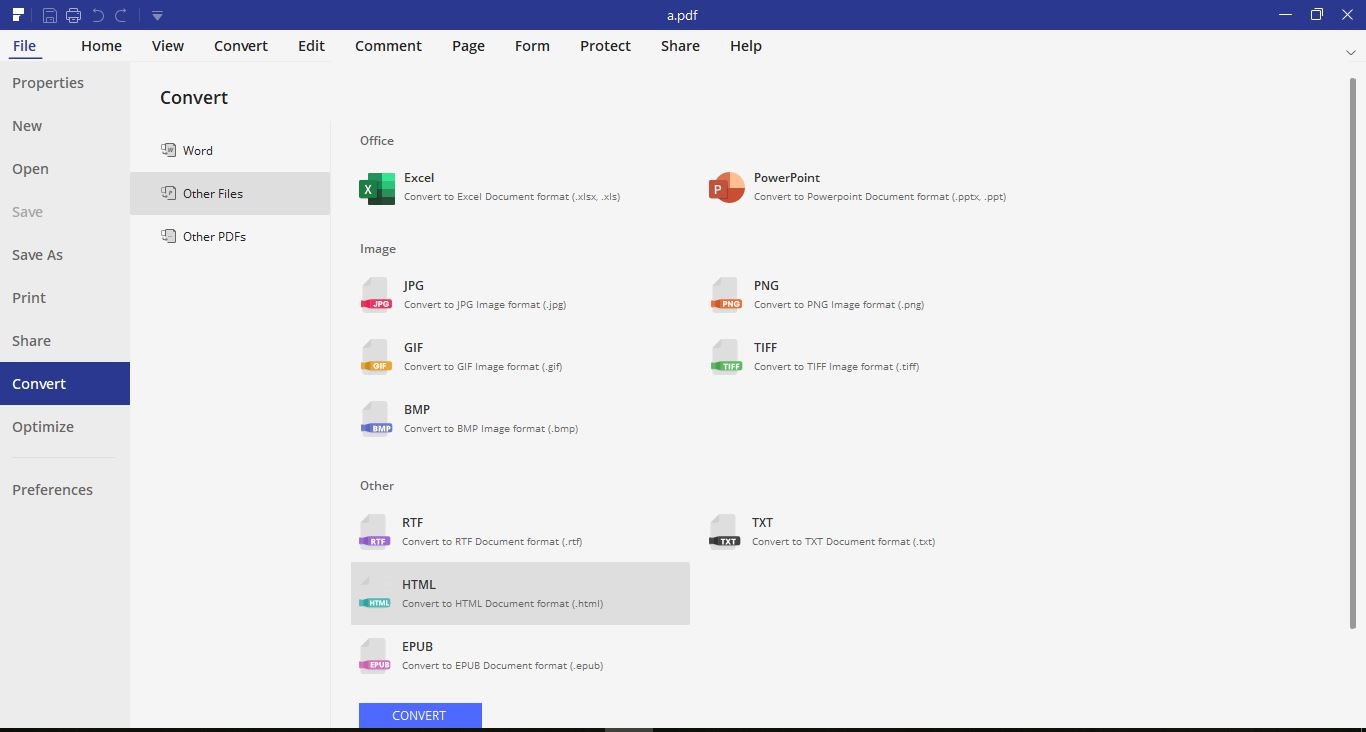Click the Undo arrow icon
This screenshot has height=732, width=1366.
[98, 15]
